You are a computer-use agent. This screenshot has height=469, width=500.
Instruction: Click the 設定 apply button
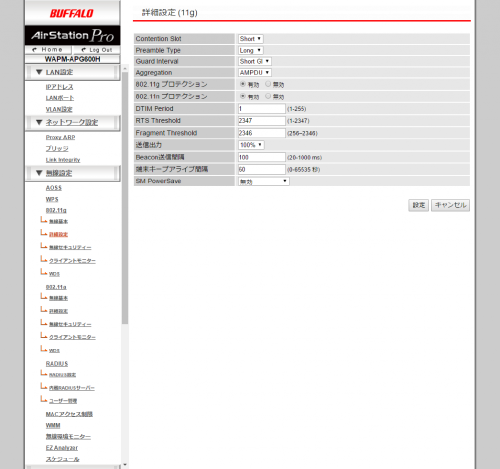419,205
